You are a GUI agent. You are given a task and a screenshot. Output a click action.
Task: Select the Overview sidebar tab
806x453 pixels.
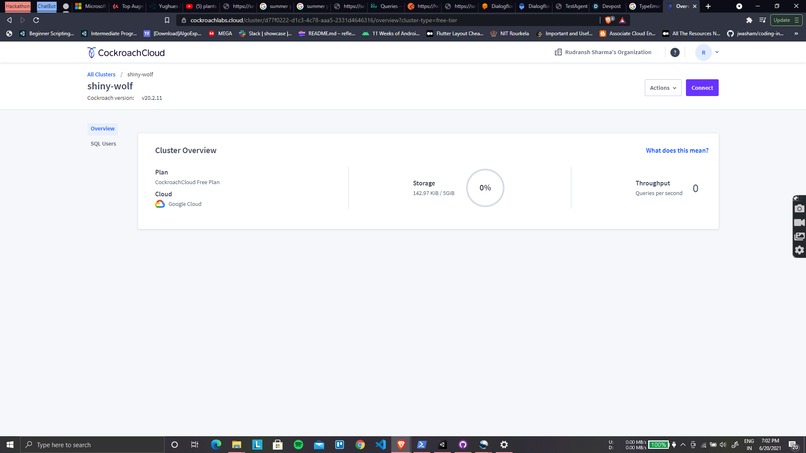tap(102, 129)
